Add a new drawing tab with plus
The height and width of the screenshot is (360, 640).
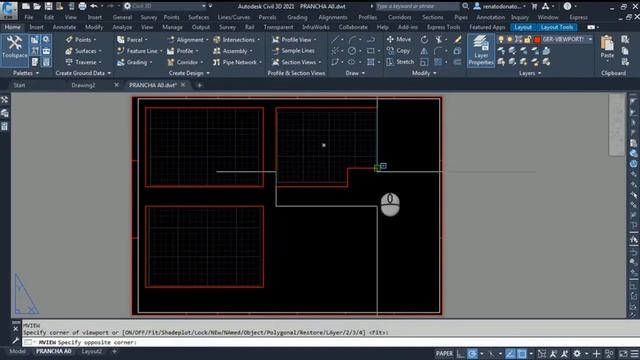click(200, 85)
